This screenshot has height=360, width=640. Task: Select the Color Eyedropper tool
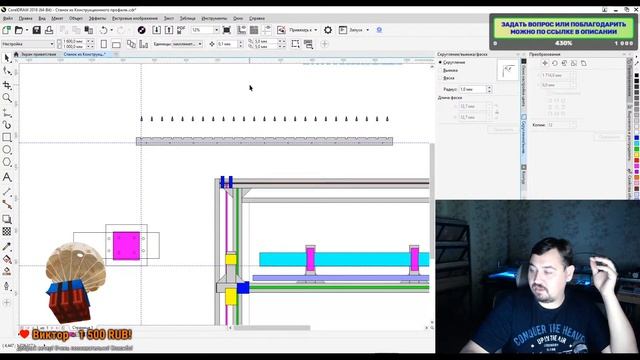[x=7, y=247]
